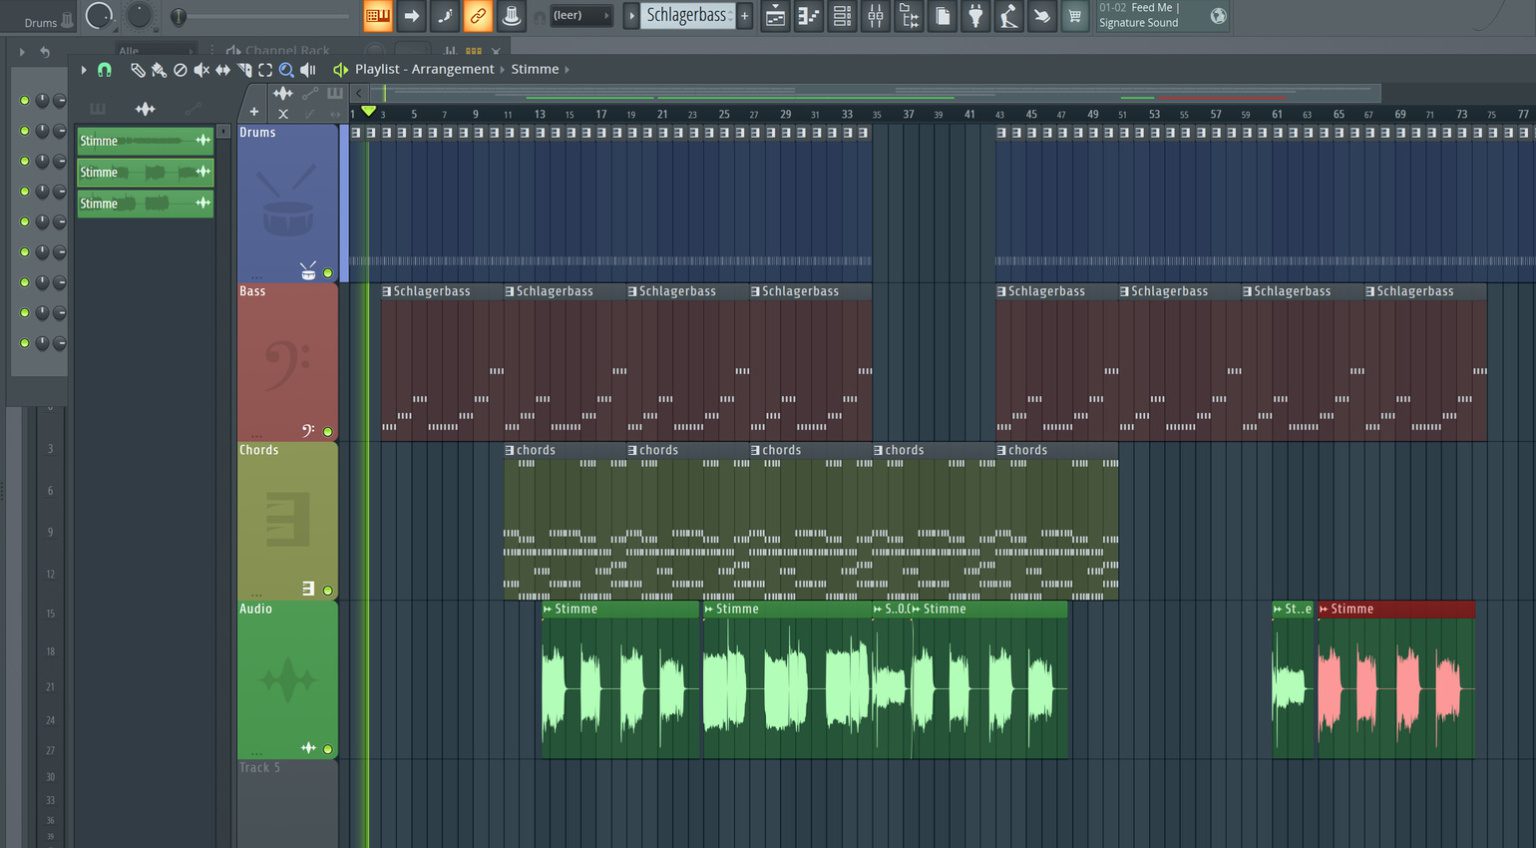Toggle typing keyboard to piano icon
Viewport: 1536px width, 848px height.
pos(378,16)
